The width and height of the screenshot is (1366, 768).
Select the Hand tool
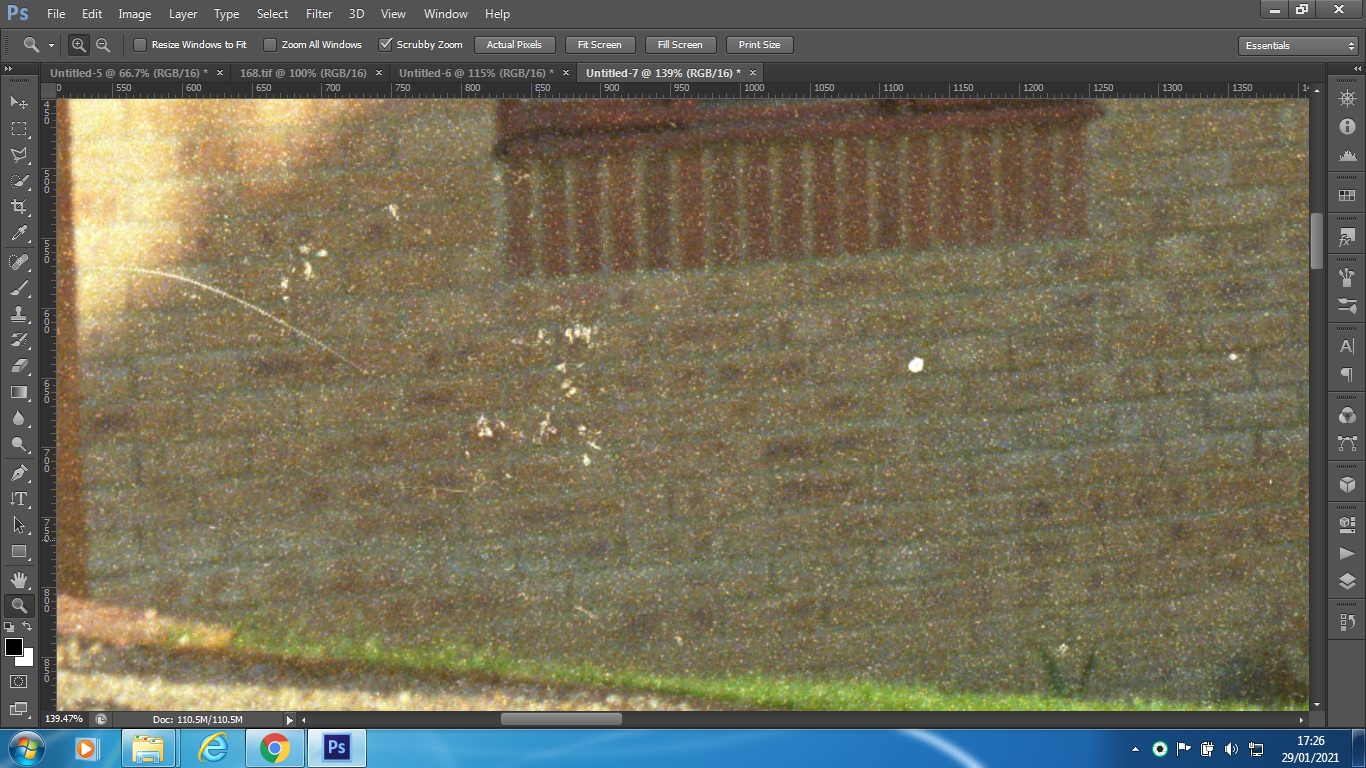[19, 579]
